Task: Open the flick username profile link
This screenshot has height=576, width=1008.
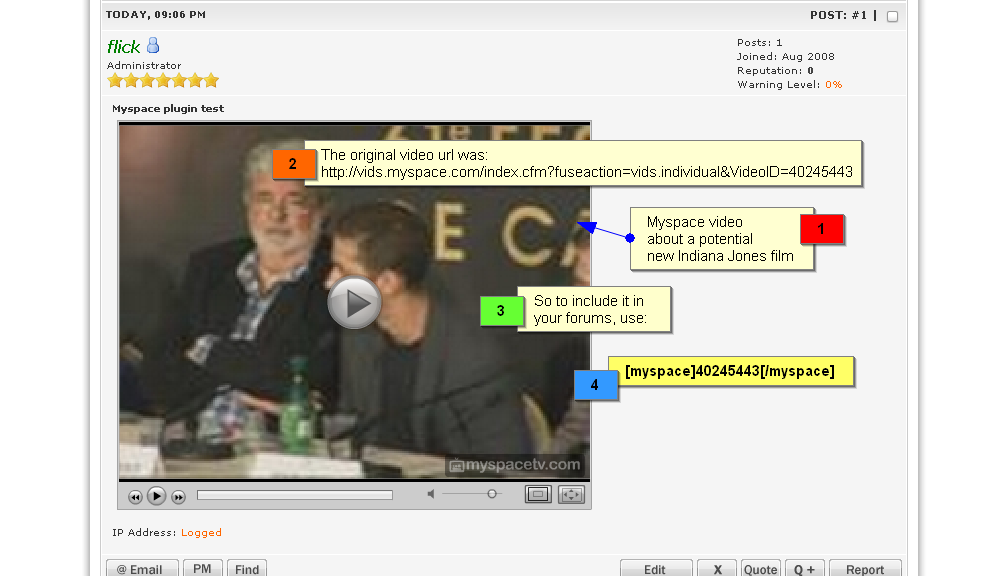Action: 124,46
